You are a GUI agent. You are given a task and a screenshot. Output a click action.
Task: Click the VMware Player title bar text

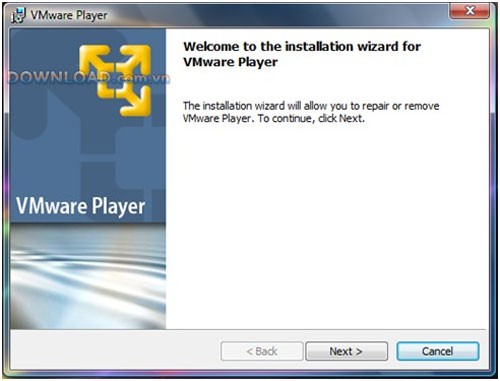coord(69,15)
